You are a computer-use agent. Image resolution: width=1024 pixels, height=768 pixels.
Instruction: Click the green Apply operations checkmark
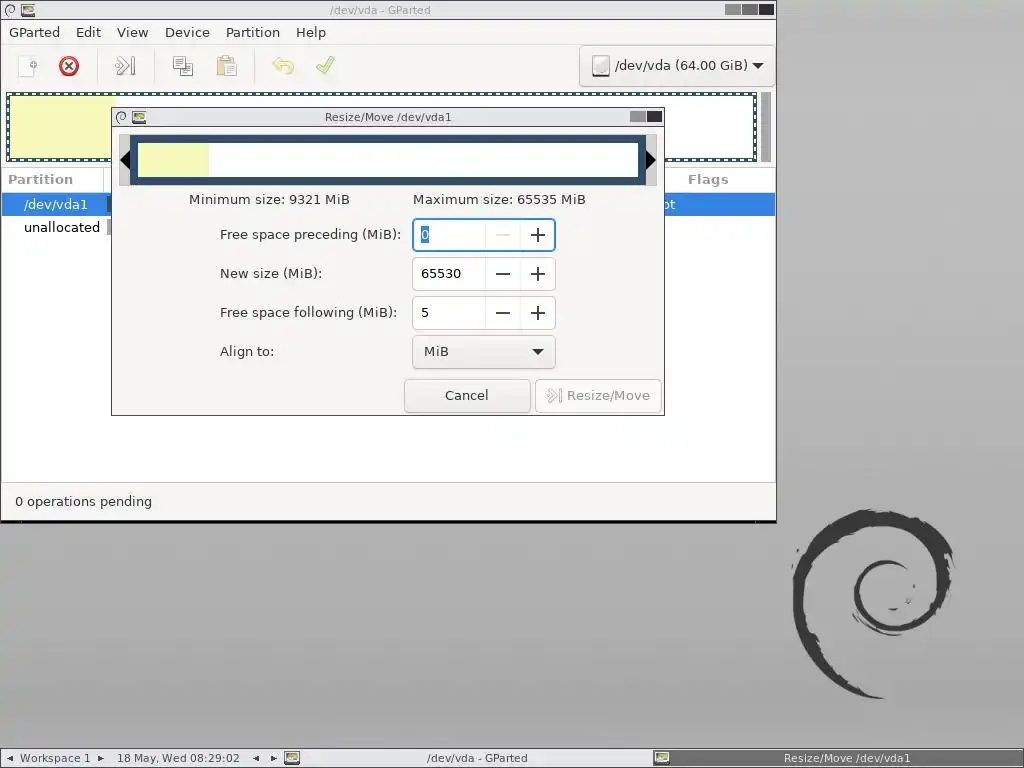click(x=325, y=66)
